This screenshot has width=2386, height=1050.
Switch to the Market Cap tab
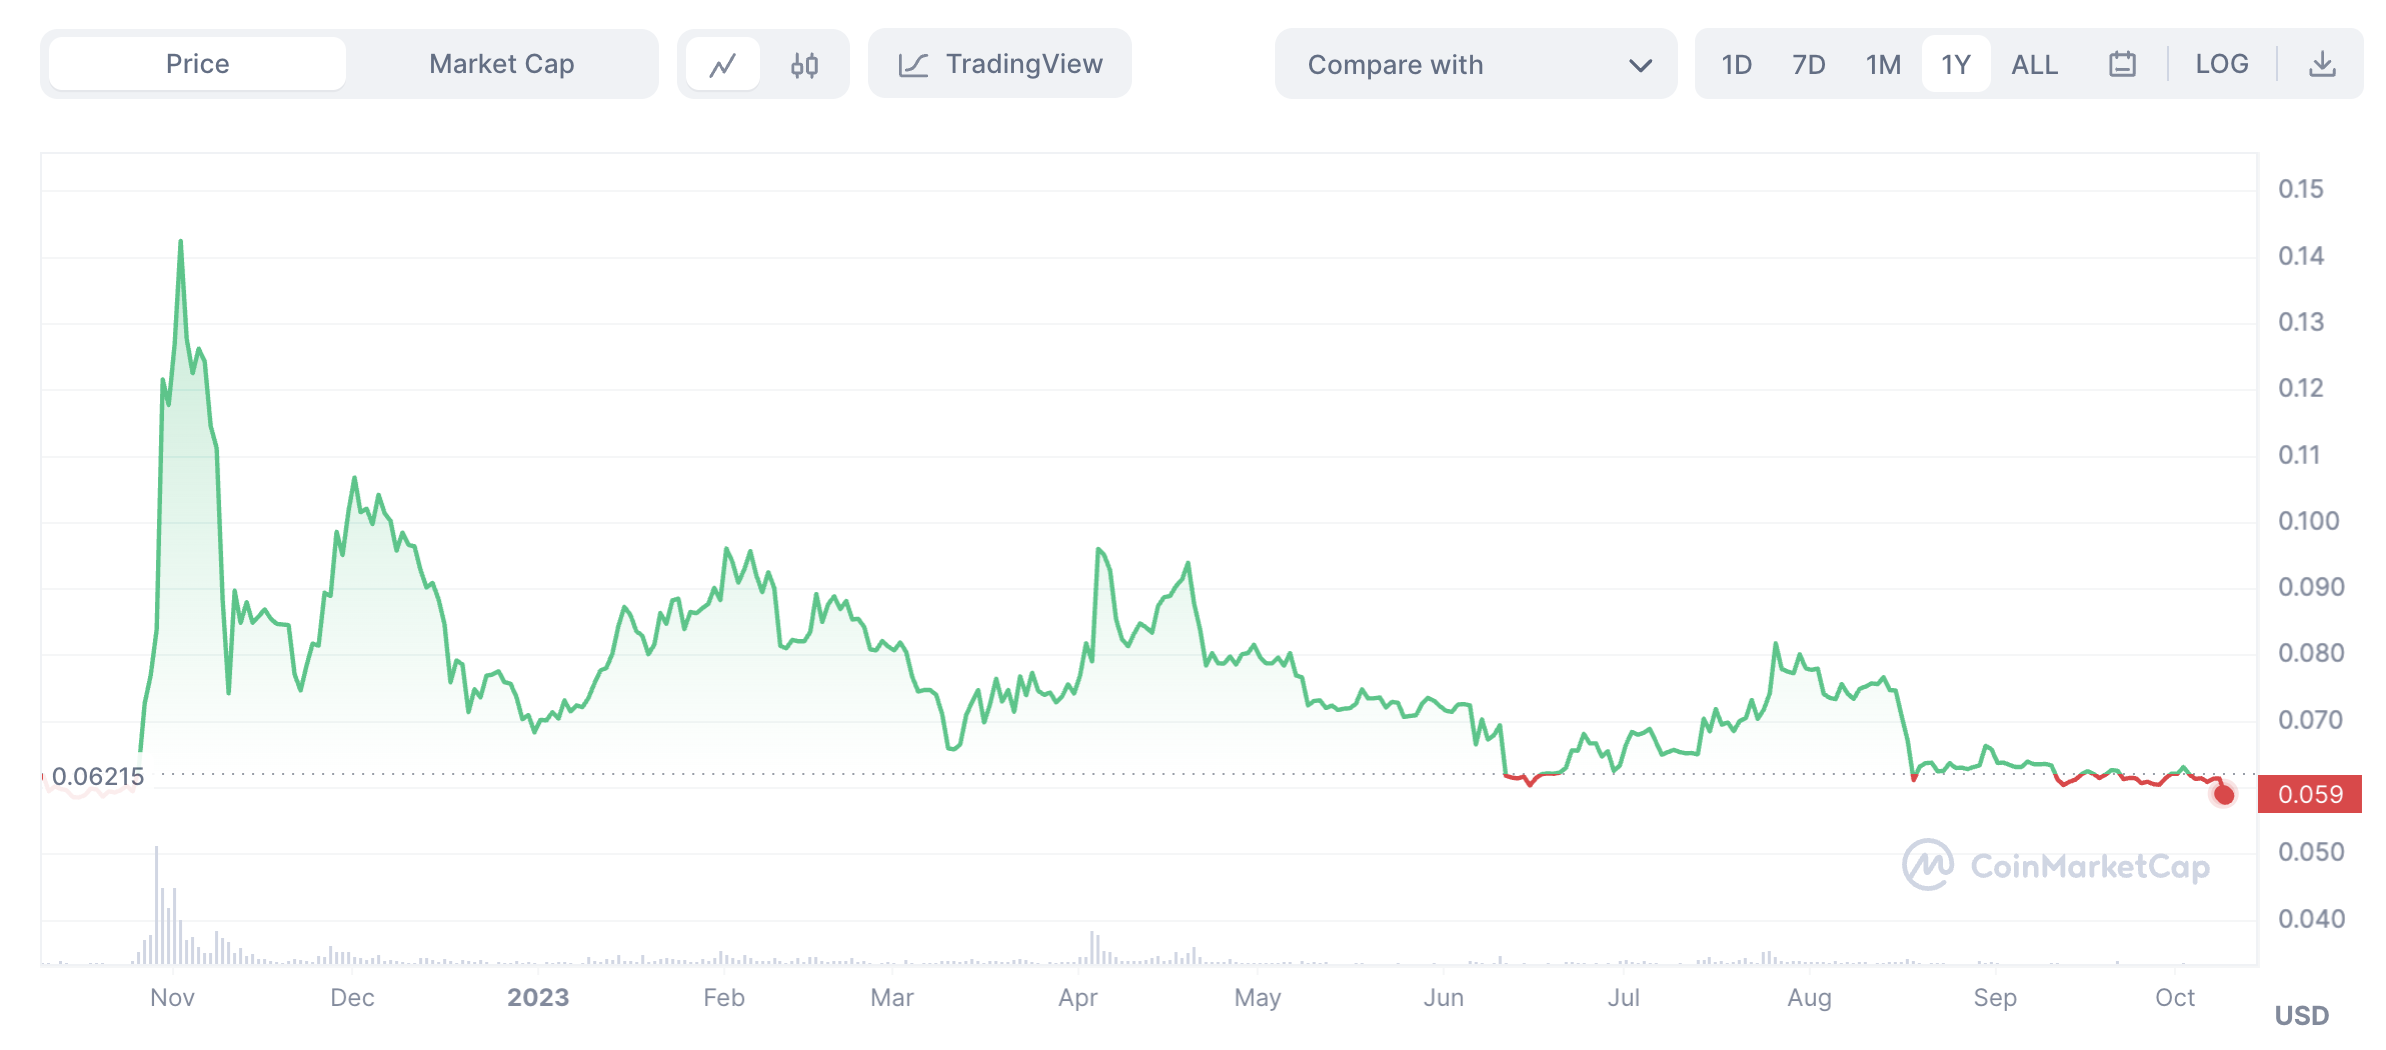click(x=501, y=64)
